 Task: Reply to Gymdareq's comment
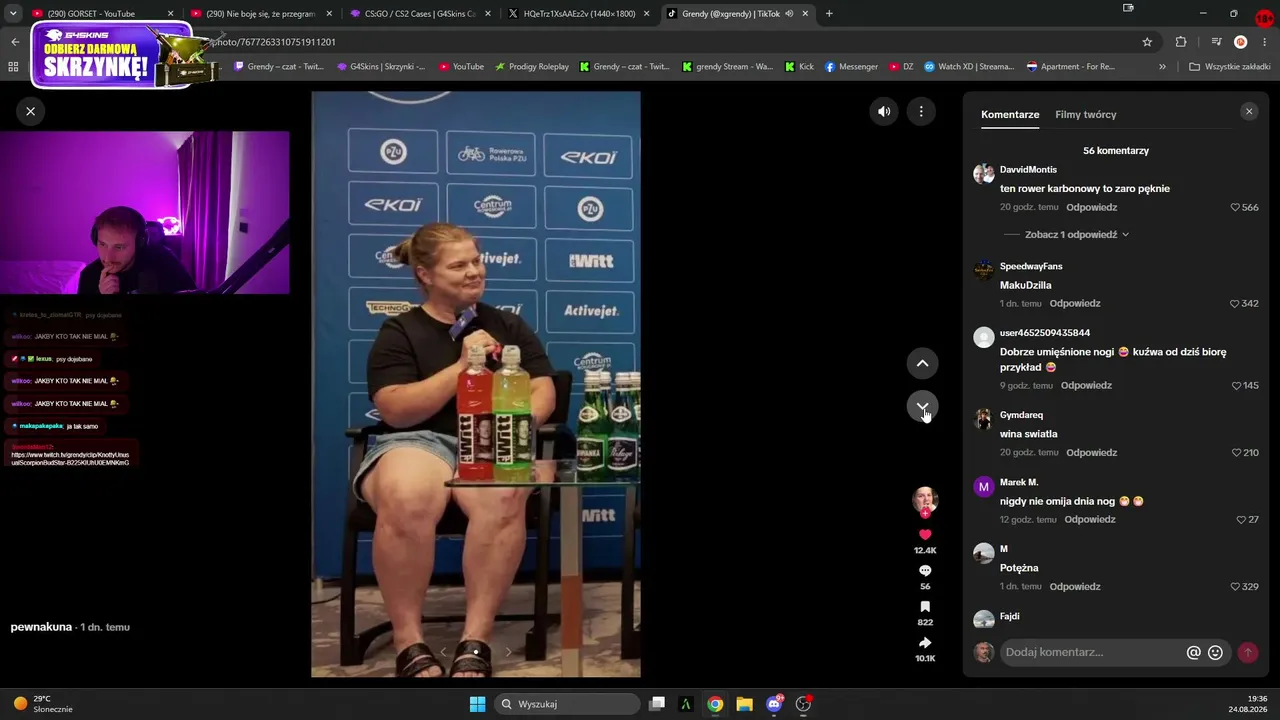(1092, 453)
